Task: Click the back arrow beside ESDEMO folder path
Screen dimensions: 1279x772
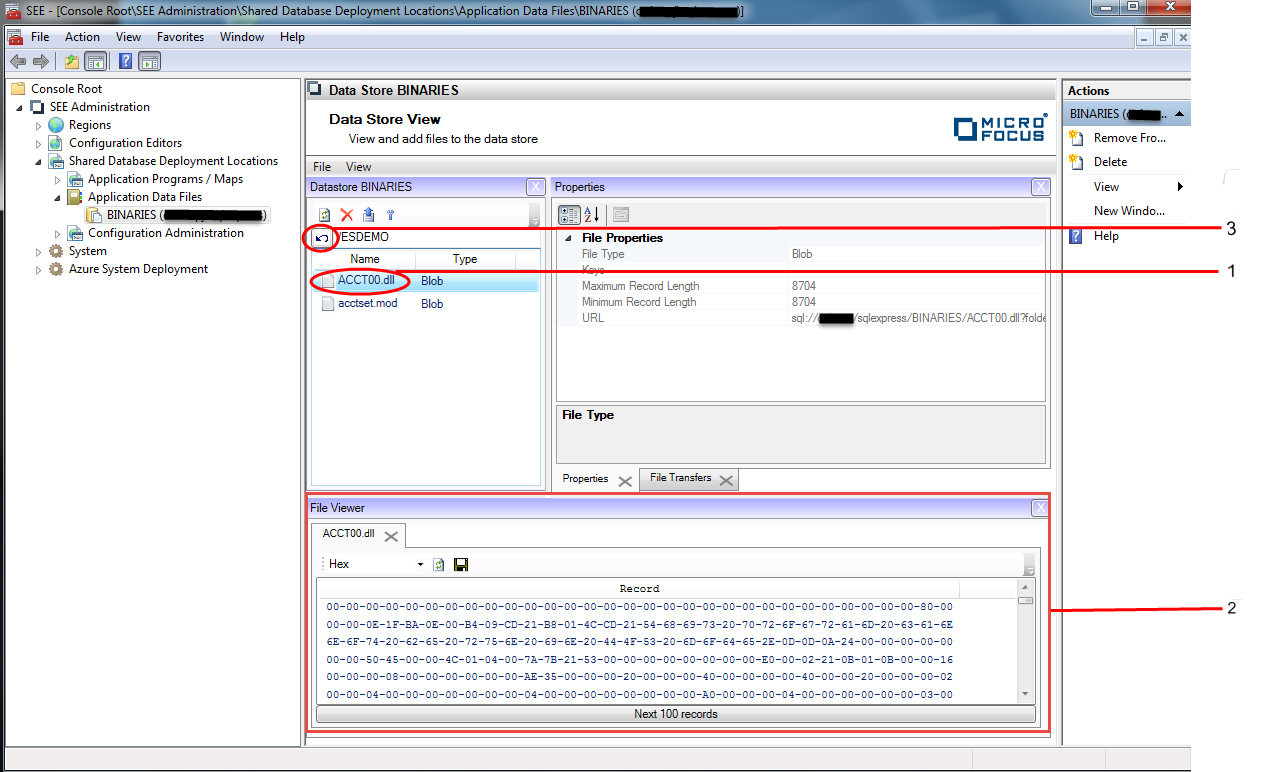Action: tap(322, 239)
